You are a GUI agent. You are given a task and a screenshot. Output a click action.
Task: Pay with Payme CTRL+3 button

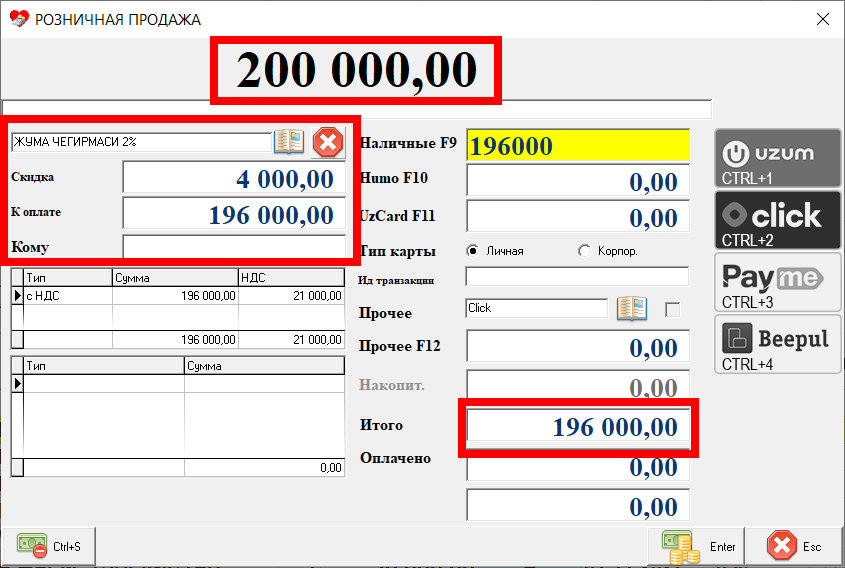[778, 282]
